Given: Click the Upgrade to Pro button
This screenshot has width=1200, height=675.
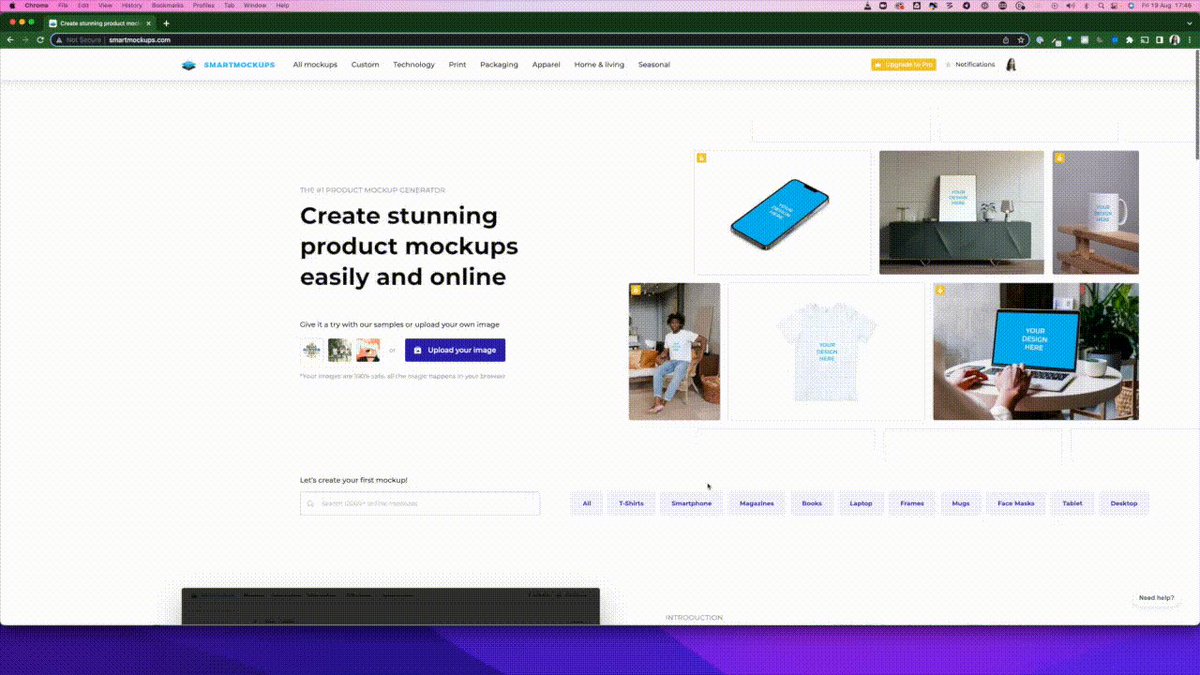Looking at the screenshot, I should click(x=903, y=65).
